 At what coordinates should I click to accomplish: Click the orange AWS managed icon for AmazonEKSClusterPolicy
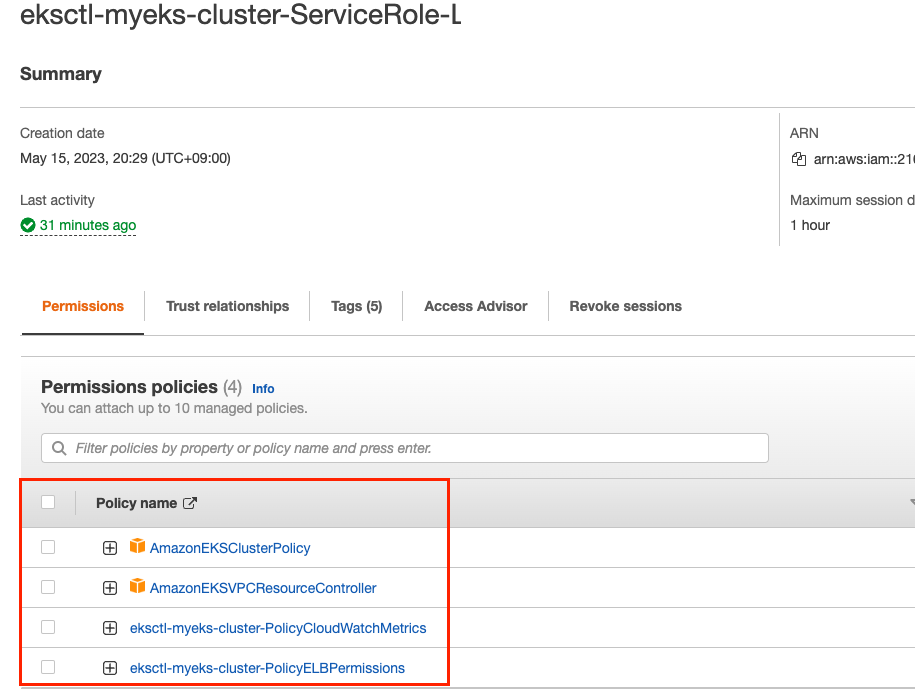(137, 546)
